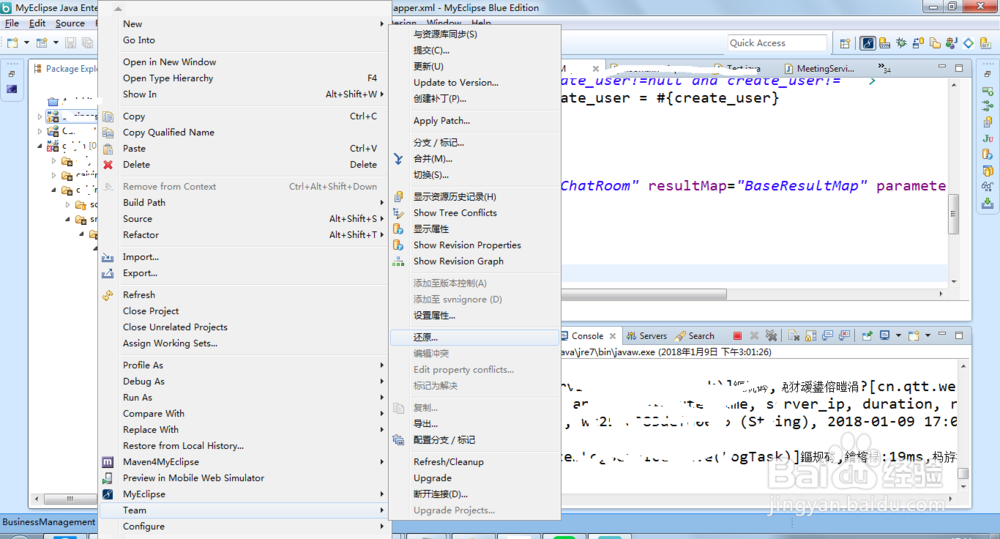Minimize the editor area
Screen dimensions: 1000x539
[942, 66]
